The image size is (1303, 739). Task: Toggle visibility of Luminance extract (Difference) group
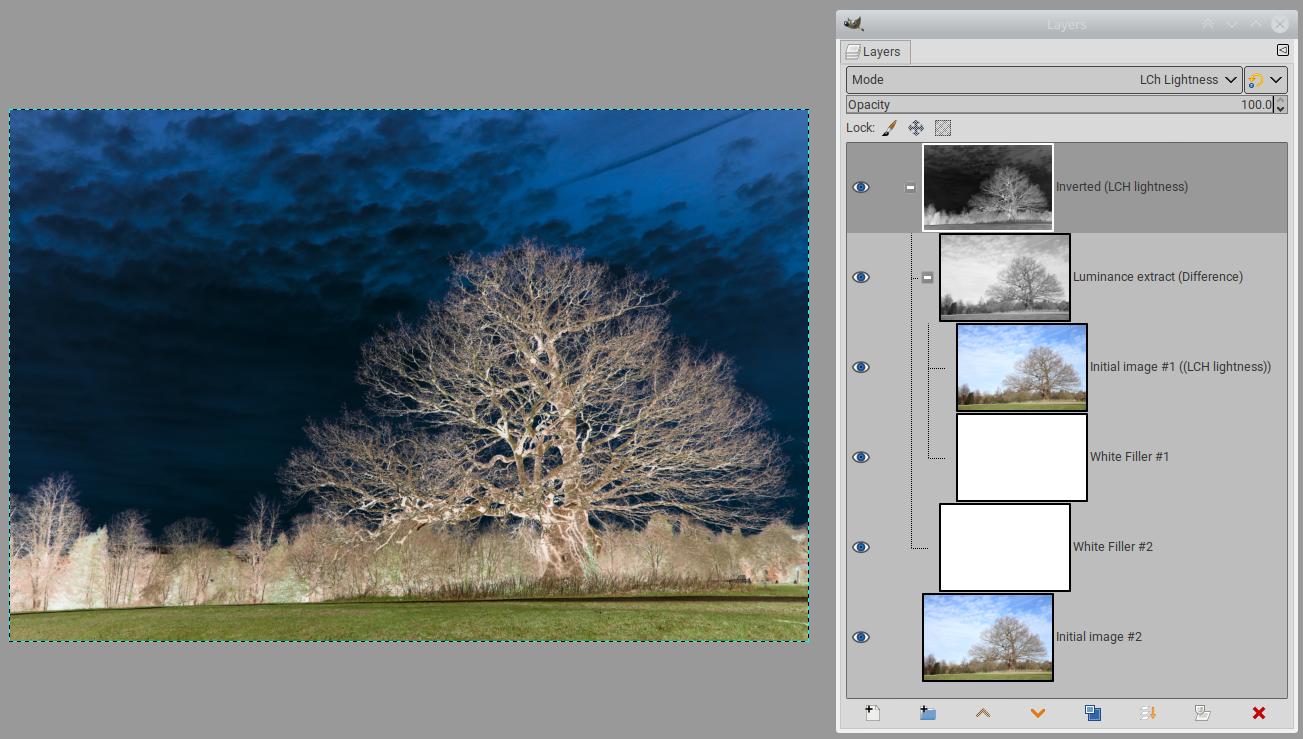click(x=860, y=277)
